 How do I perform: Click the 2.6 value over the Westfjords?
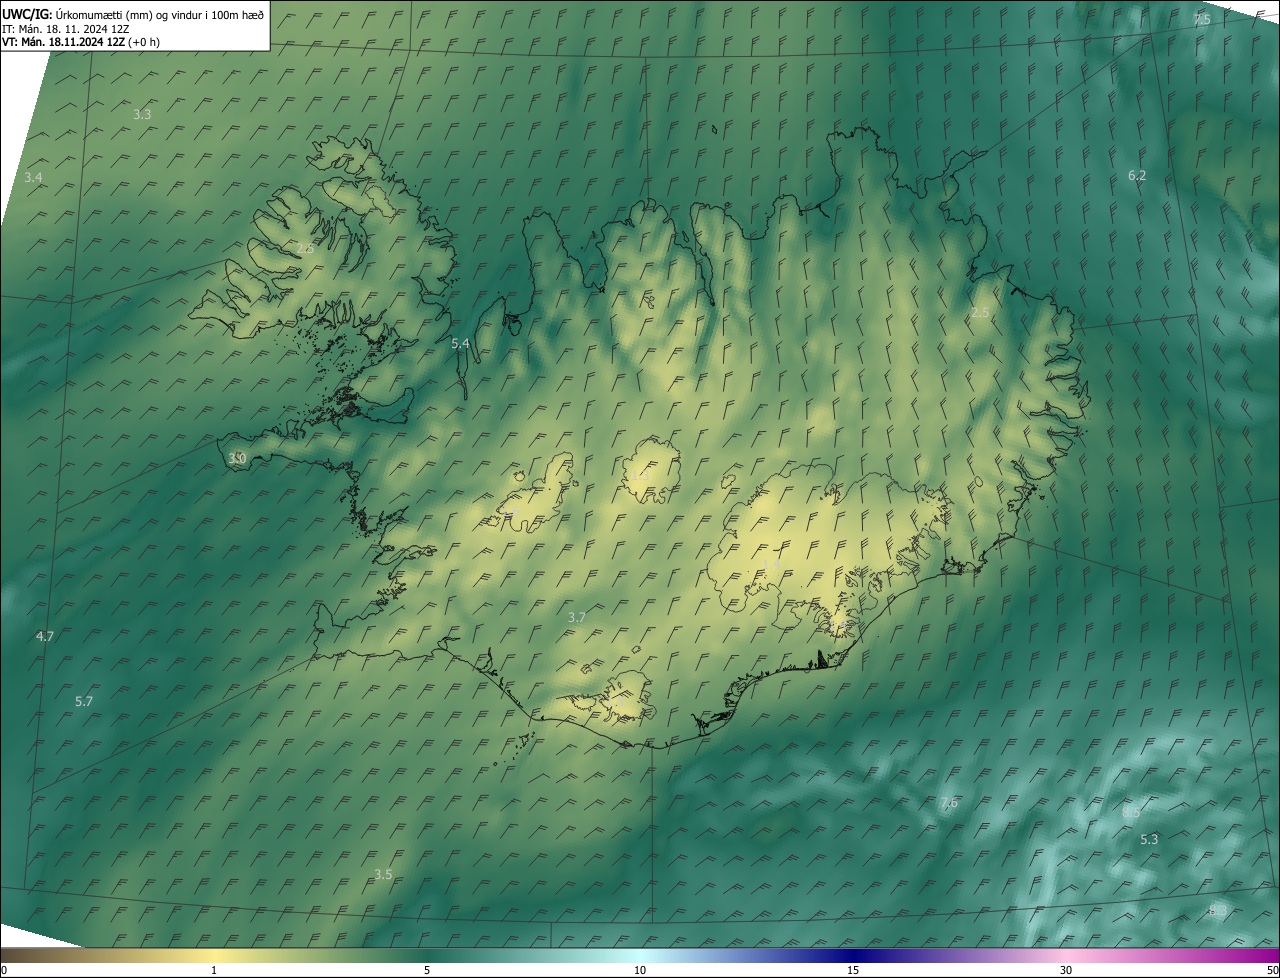(x=305, y=248)
